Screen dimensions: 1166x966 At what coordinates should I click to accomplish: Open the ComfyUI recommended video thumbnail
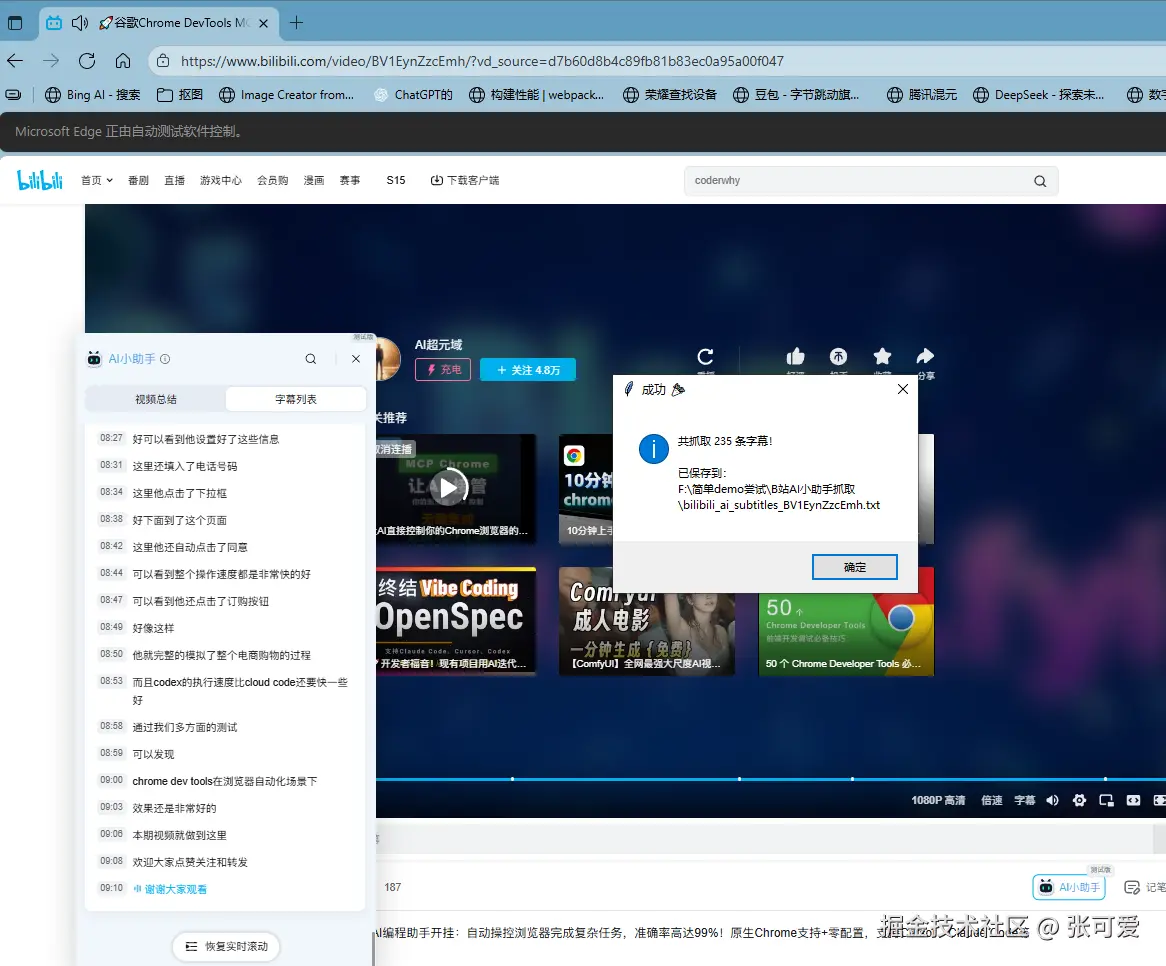(646, 634)
